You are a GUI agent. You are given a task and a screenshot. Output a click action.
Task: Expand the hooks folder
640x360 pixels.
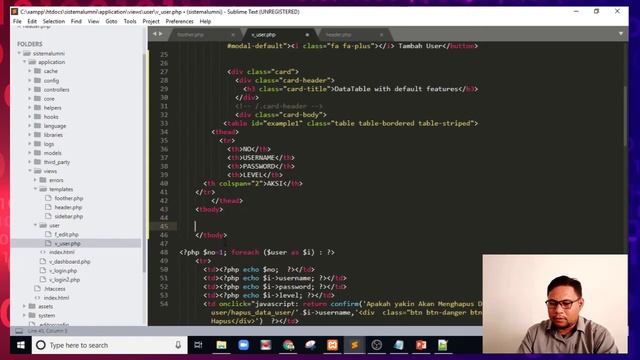pos(30,117)
